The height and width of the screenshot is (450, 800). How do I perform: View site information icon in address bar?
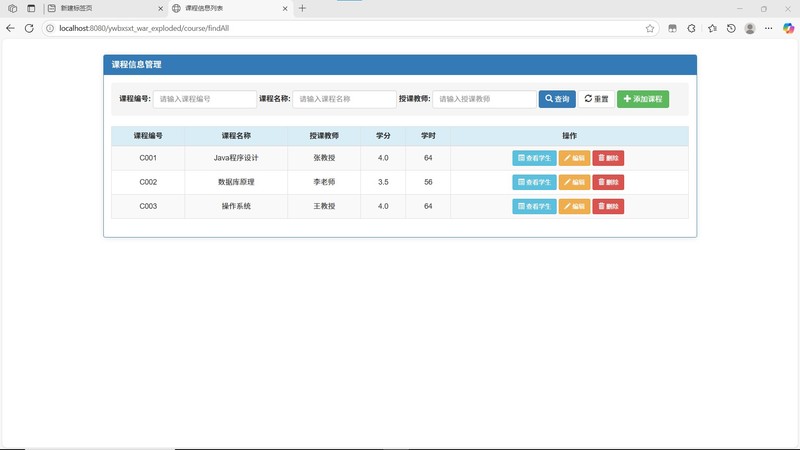coord(50,29)
